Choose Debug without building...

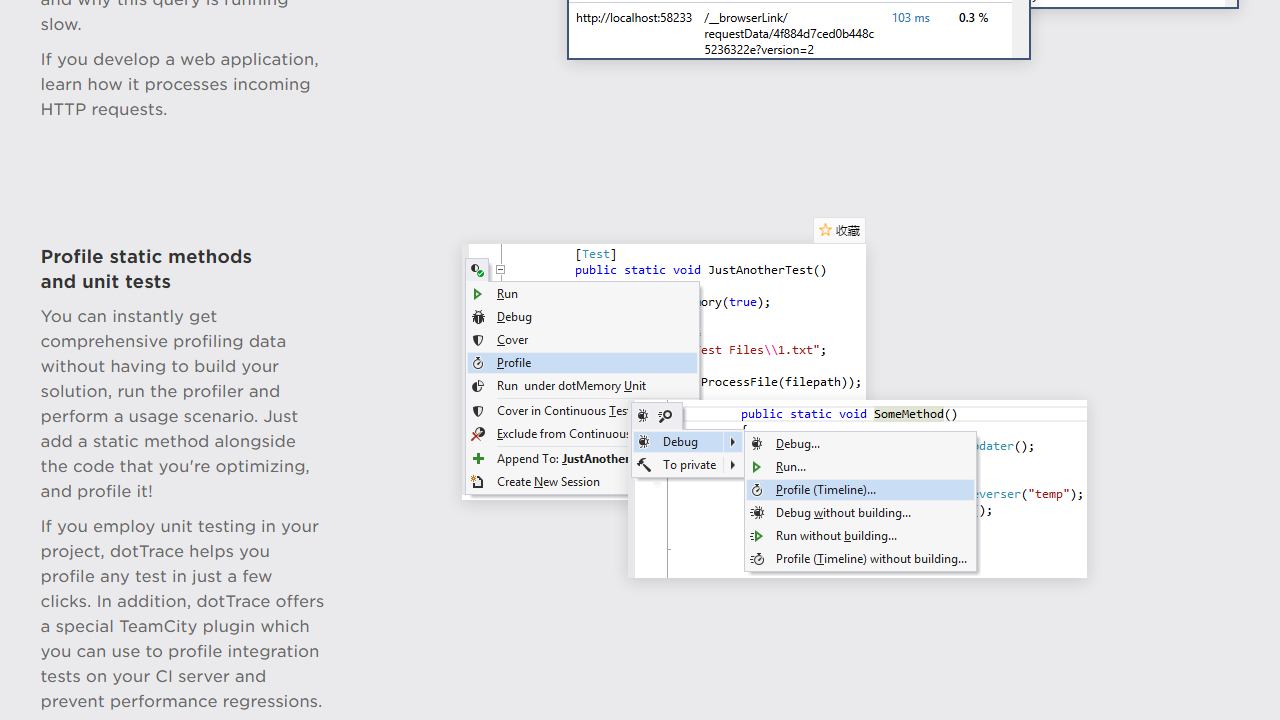860,513
